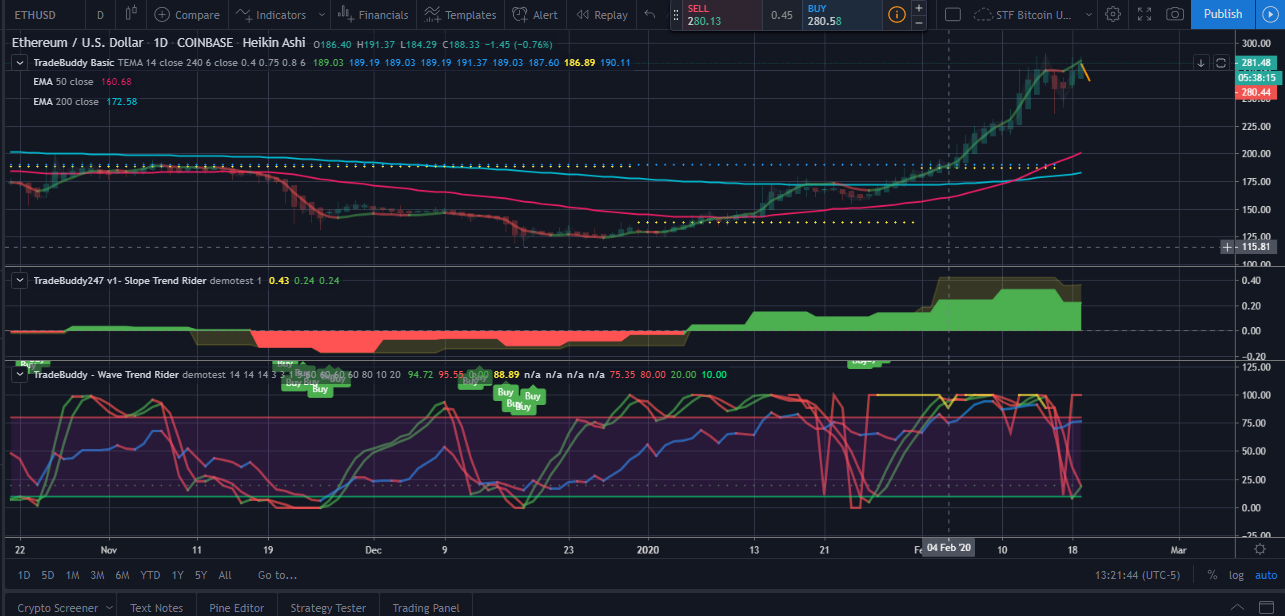Decrease order quantity with minus button

click(x=919, y=22)
